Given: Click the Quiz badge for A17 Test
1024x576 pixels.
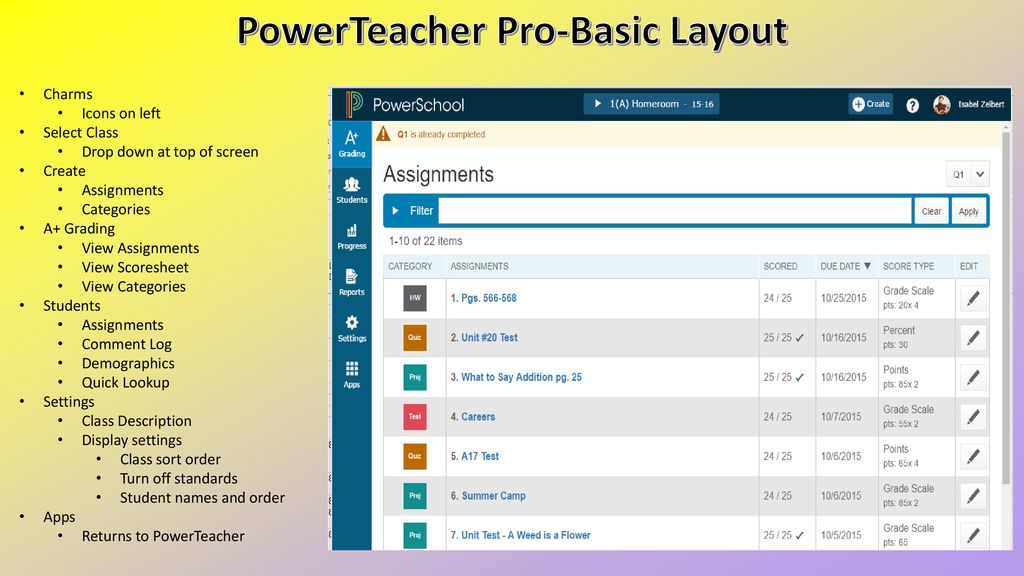Looking at the screenshot, I should pos(415,456).
